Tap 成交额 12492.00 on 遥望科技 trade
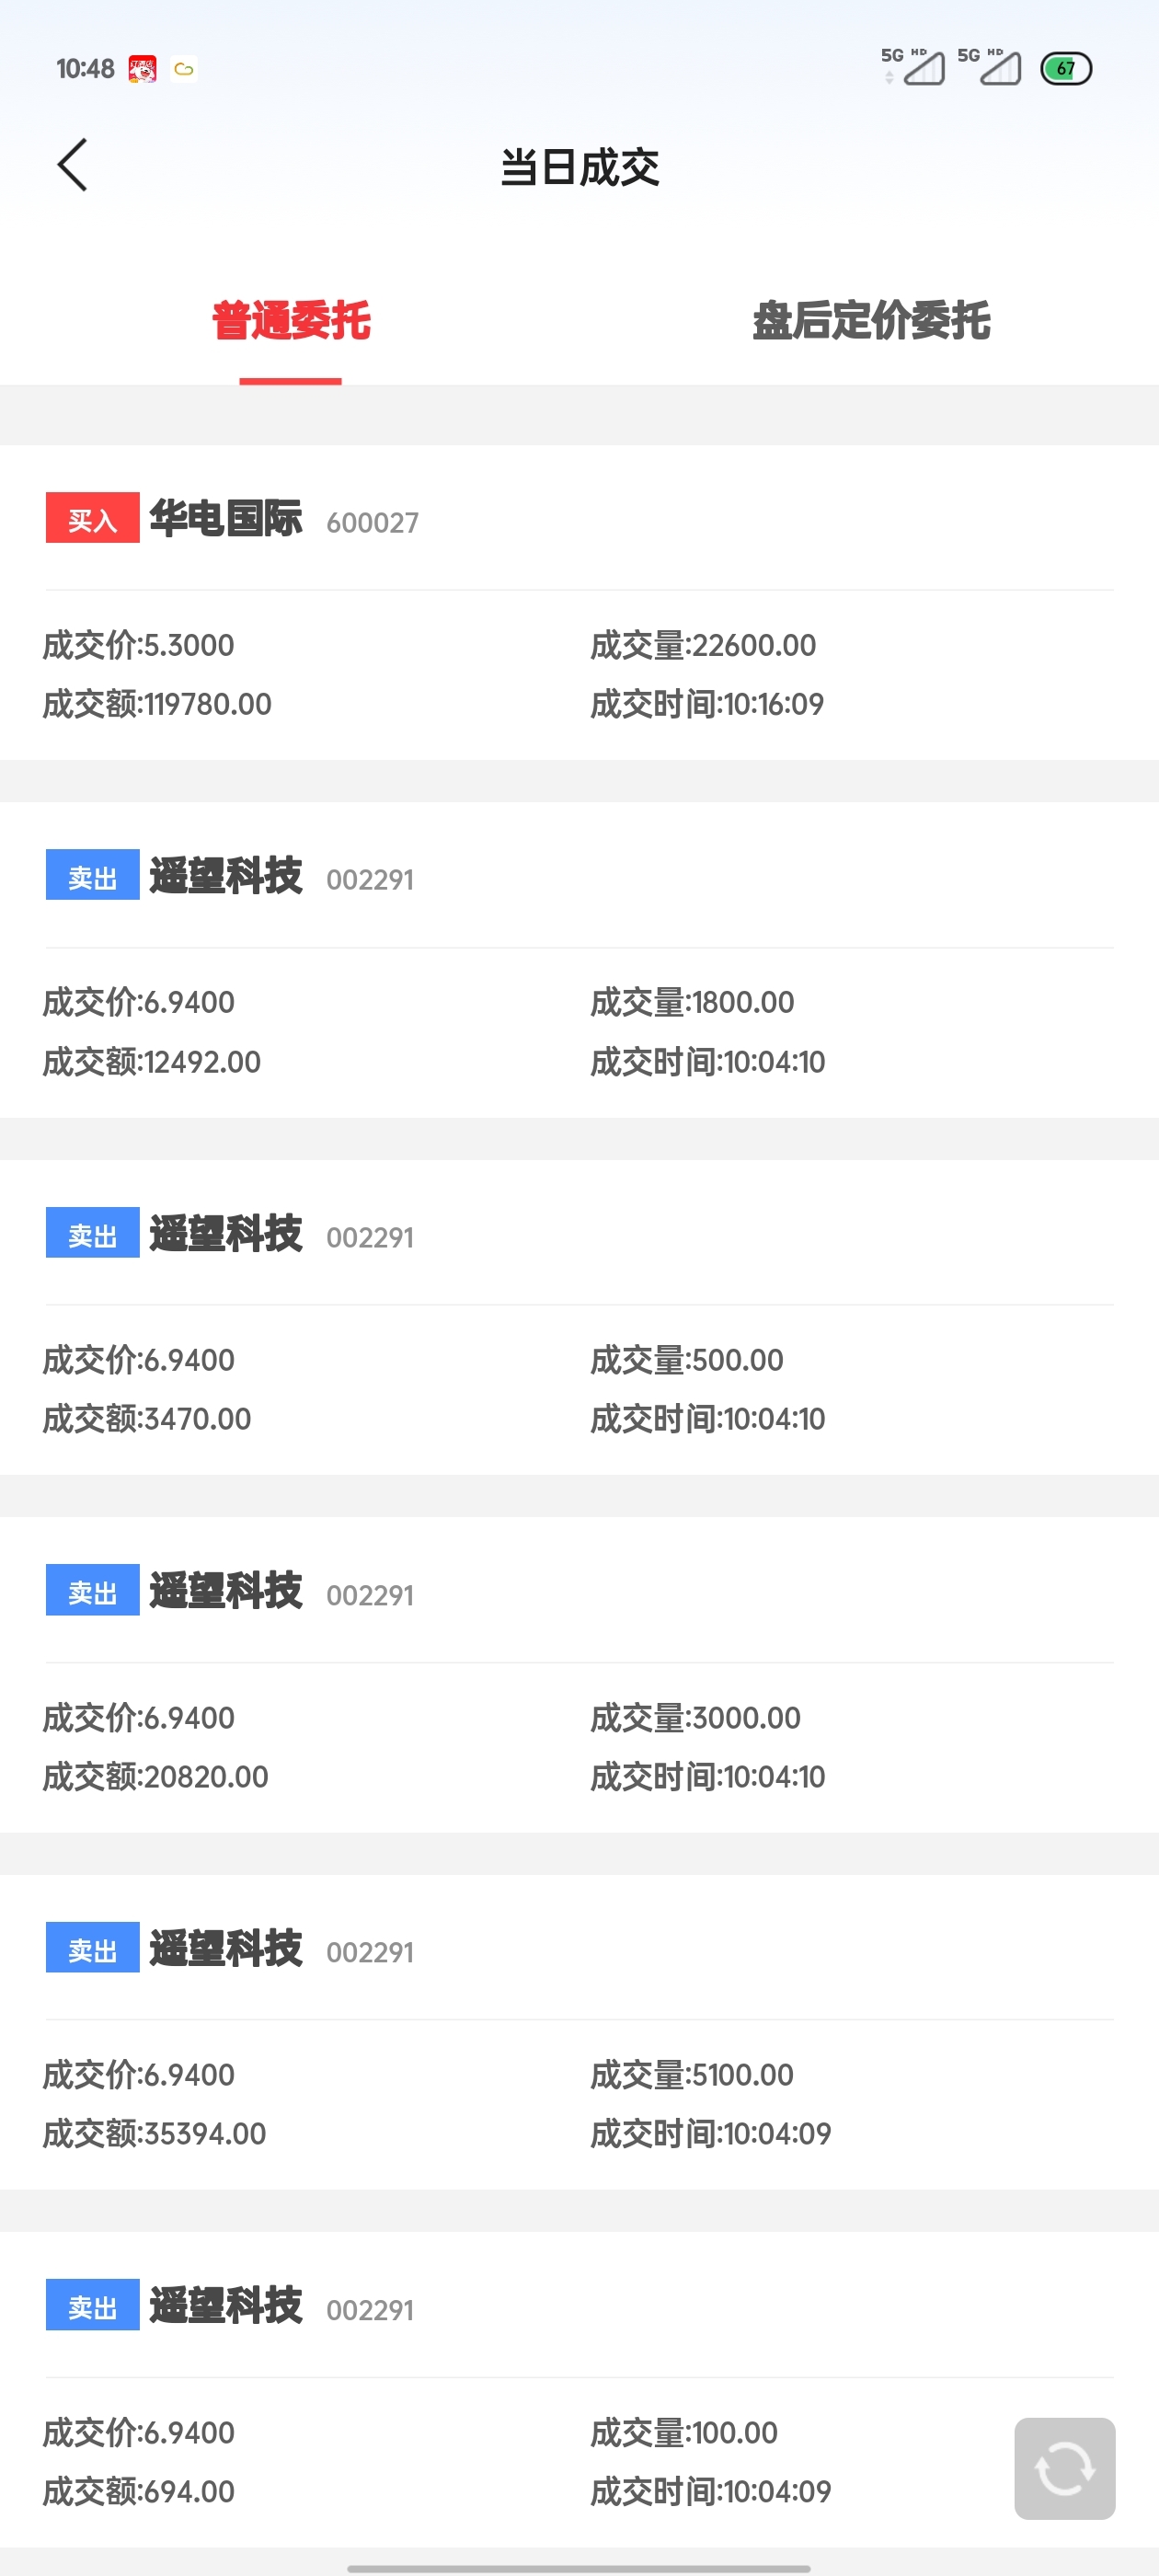Screen dimensions: 1159x2576 (x=152, y=1062)
